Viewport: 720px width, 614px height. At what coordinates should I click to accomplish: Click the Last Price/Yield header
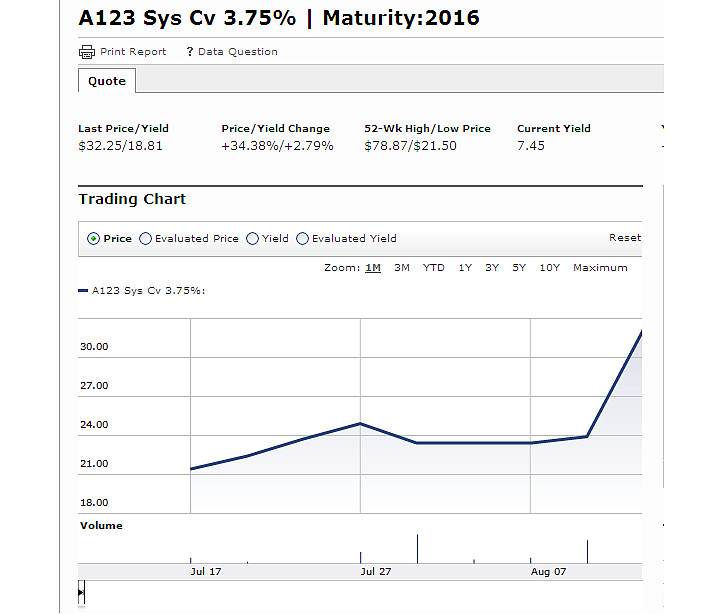(124, 129)
